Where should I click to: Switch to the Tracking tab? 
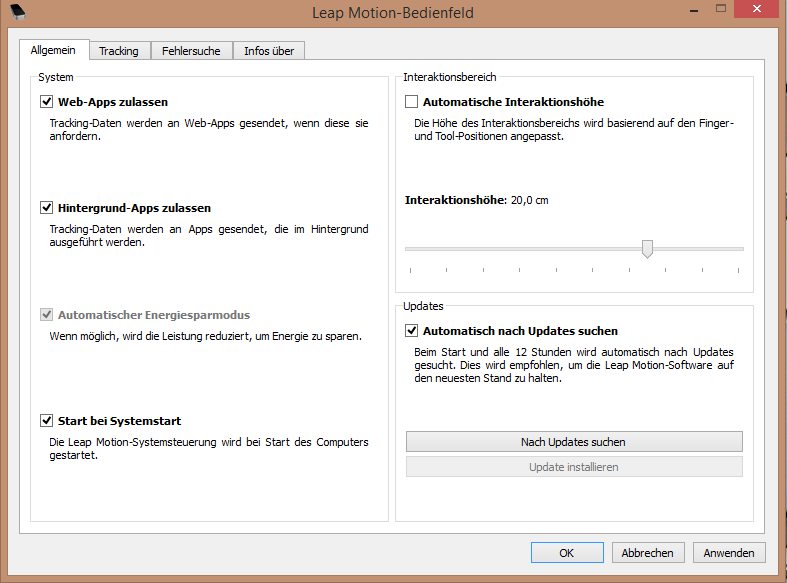click(118, 51)
